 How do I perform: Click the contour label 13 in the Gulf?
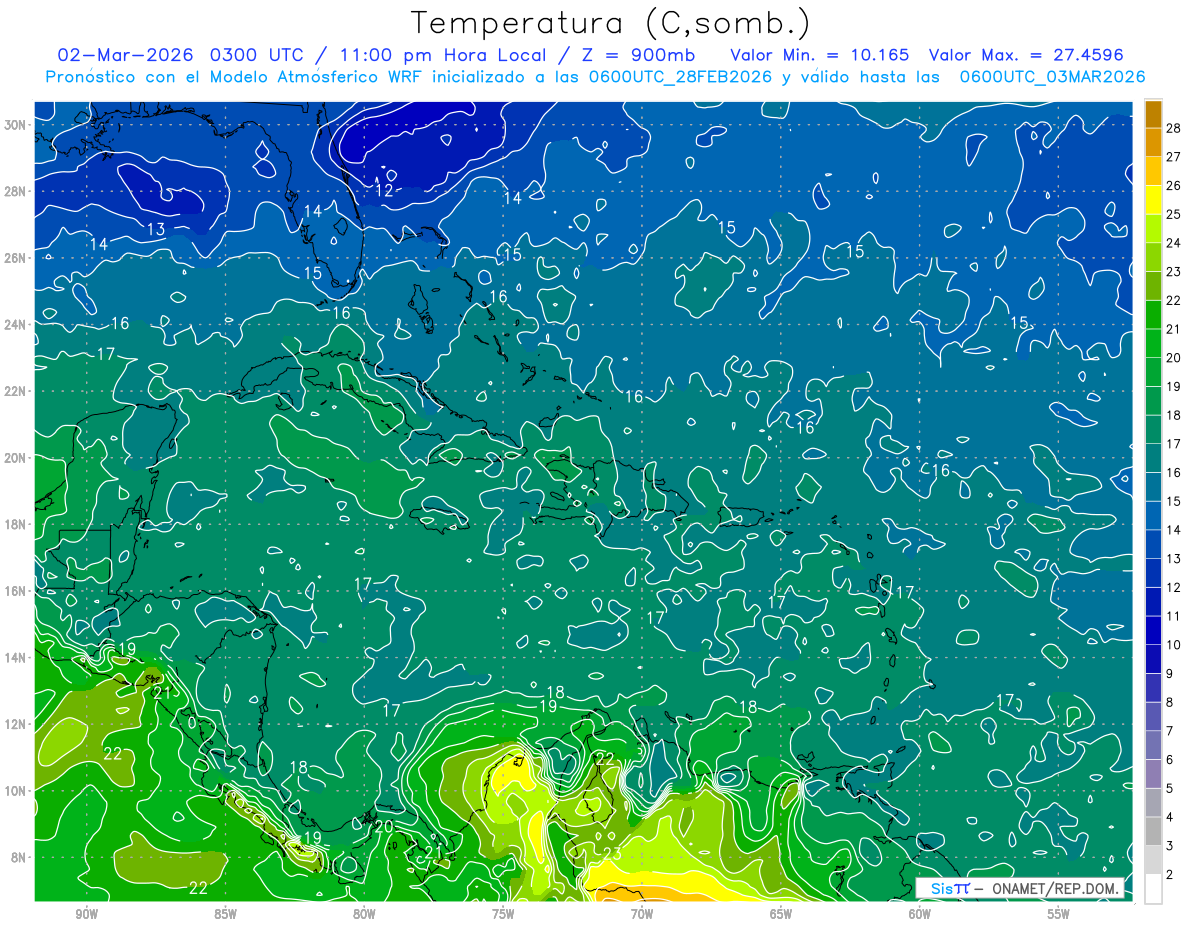[156, 229]
